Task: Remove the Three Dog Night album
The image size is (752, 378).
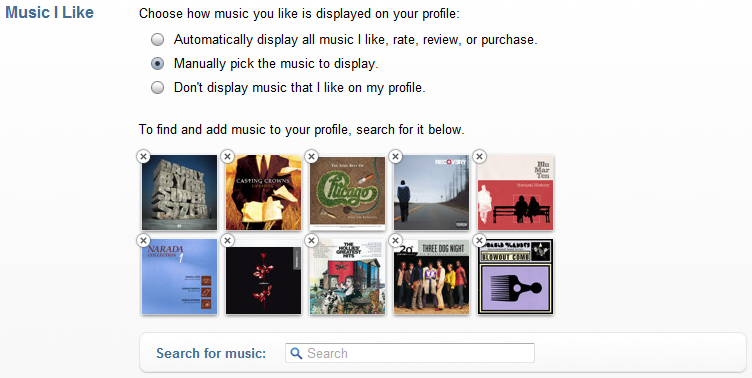Action: point(395,240)
